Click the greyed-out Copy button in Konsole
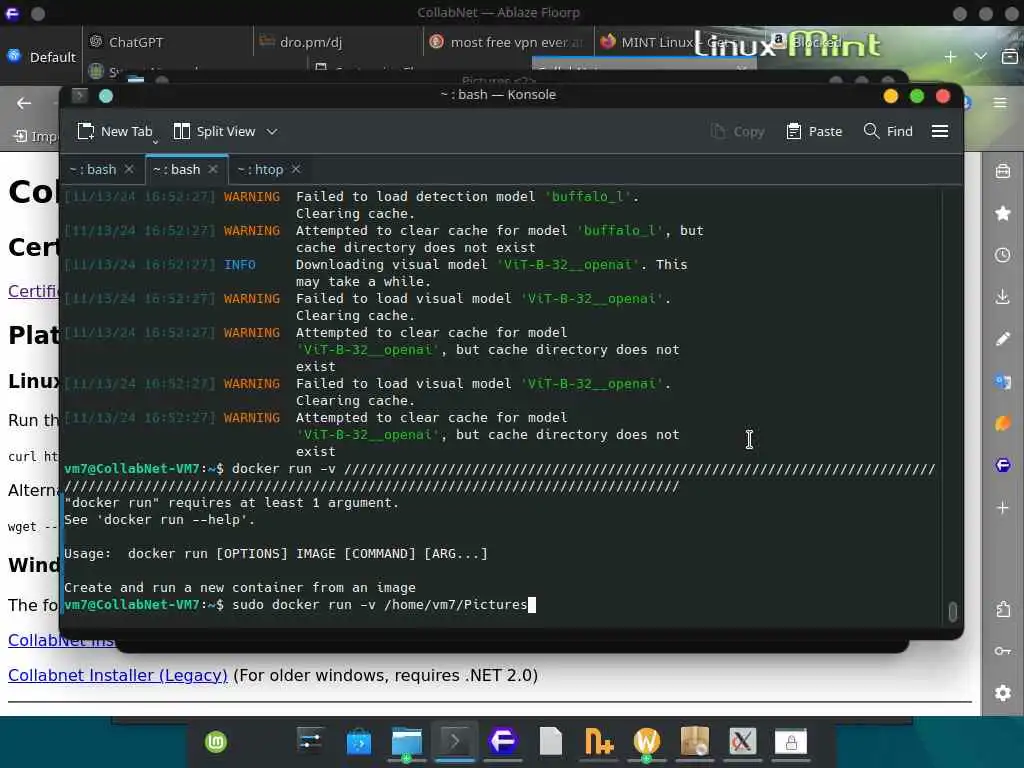The width and height of the screenshot is (1024, 768). click(x=737, y=131)
